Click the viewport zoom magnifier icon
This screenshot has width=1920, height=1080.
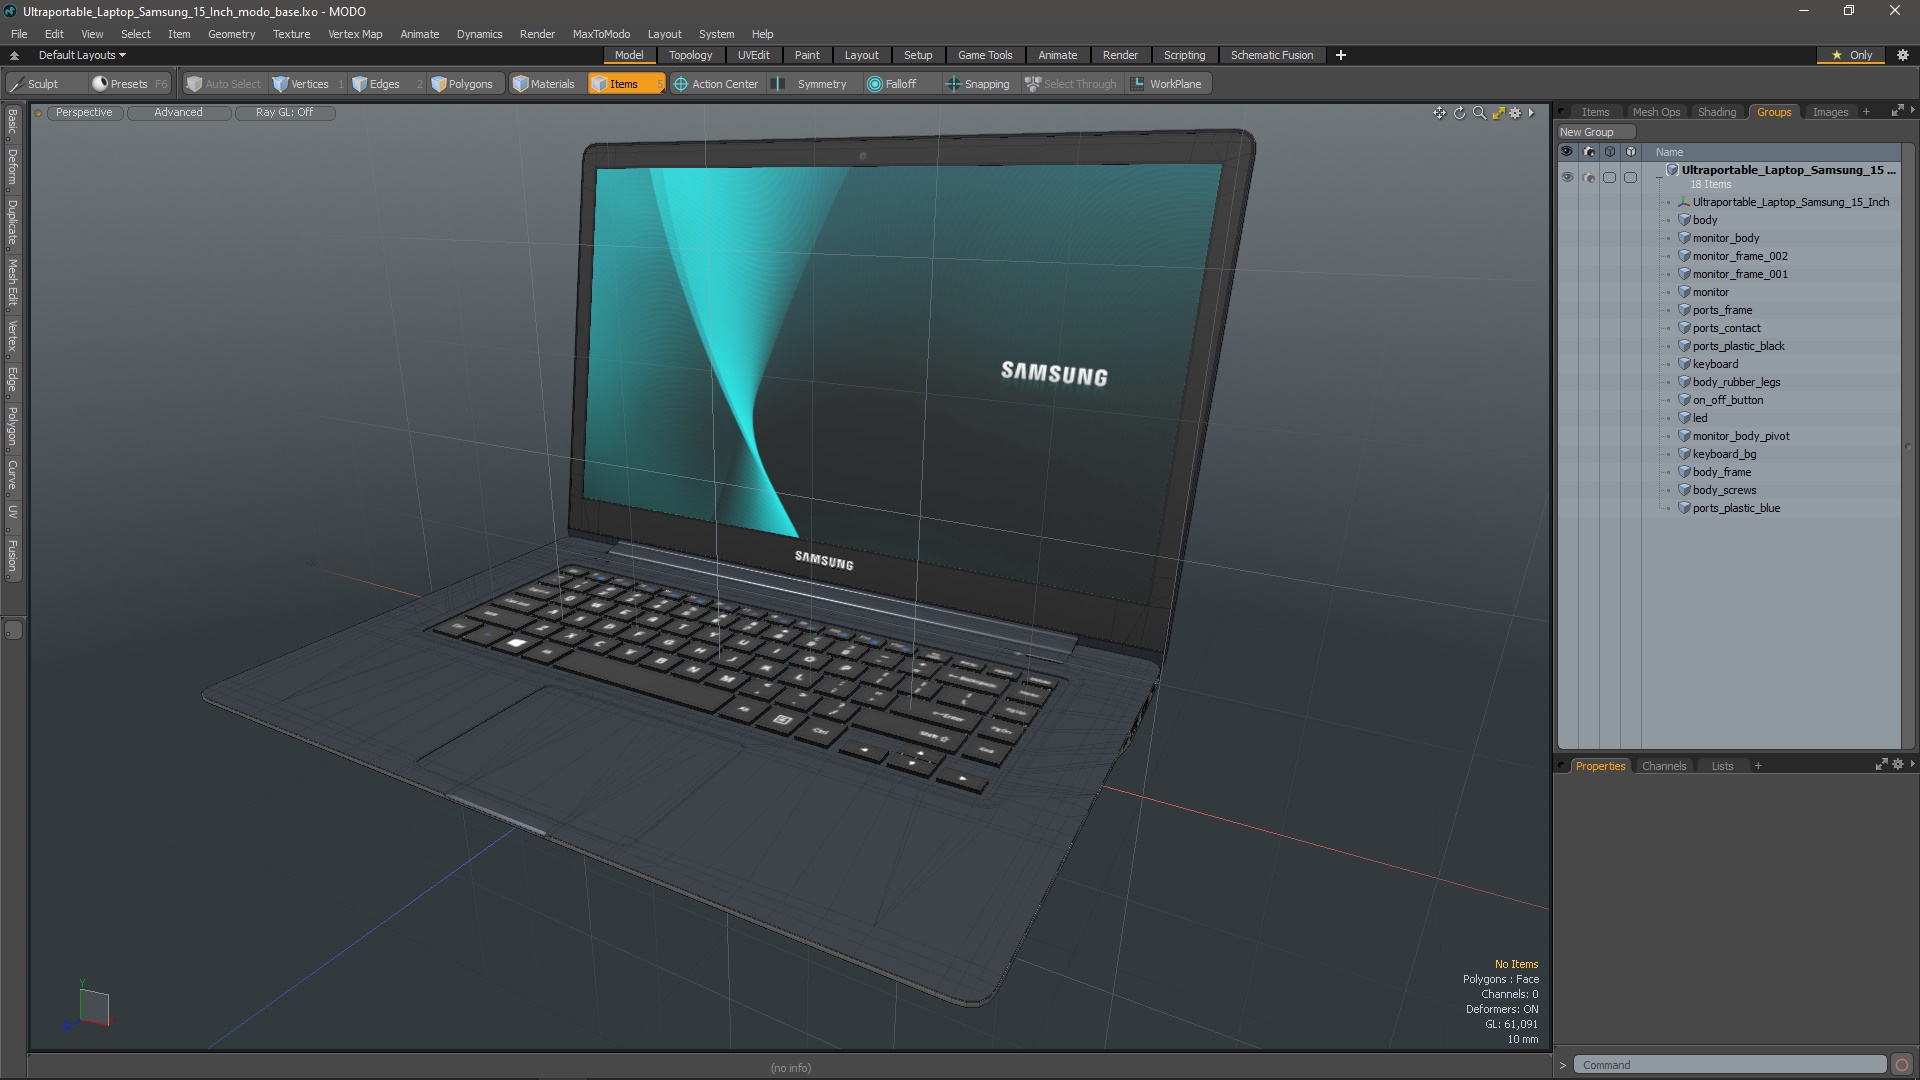click(x=1479, y=113)
